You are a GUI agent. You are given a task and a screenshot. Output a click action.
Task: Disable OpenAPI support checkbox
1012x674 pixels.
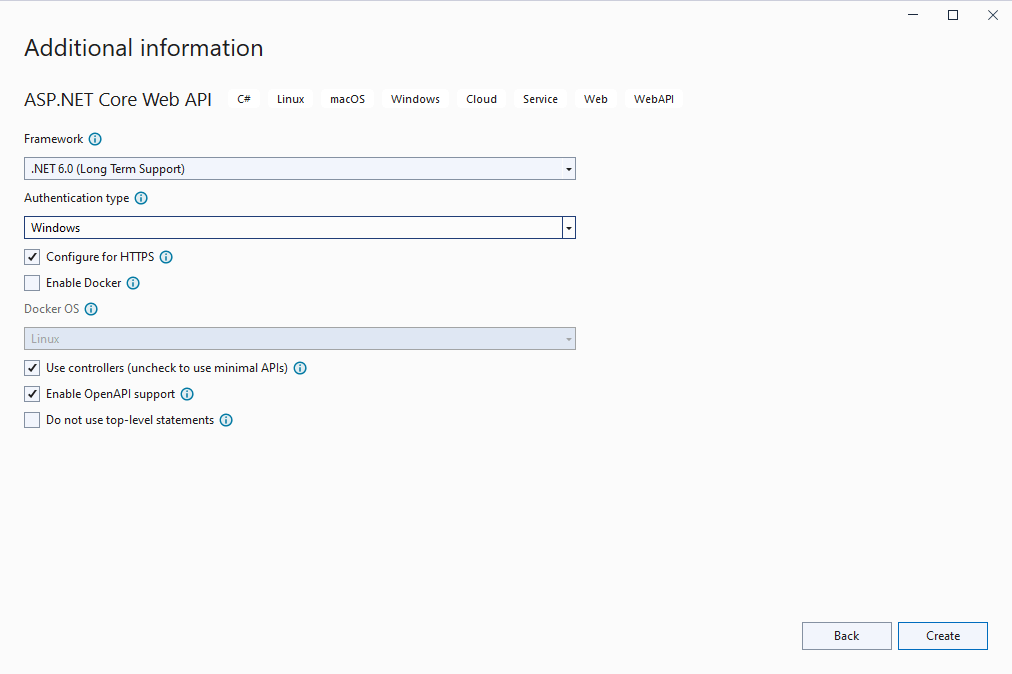coord(33,394)
